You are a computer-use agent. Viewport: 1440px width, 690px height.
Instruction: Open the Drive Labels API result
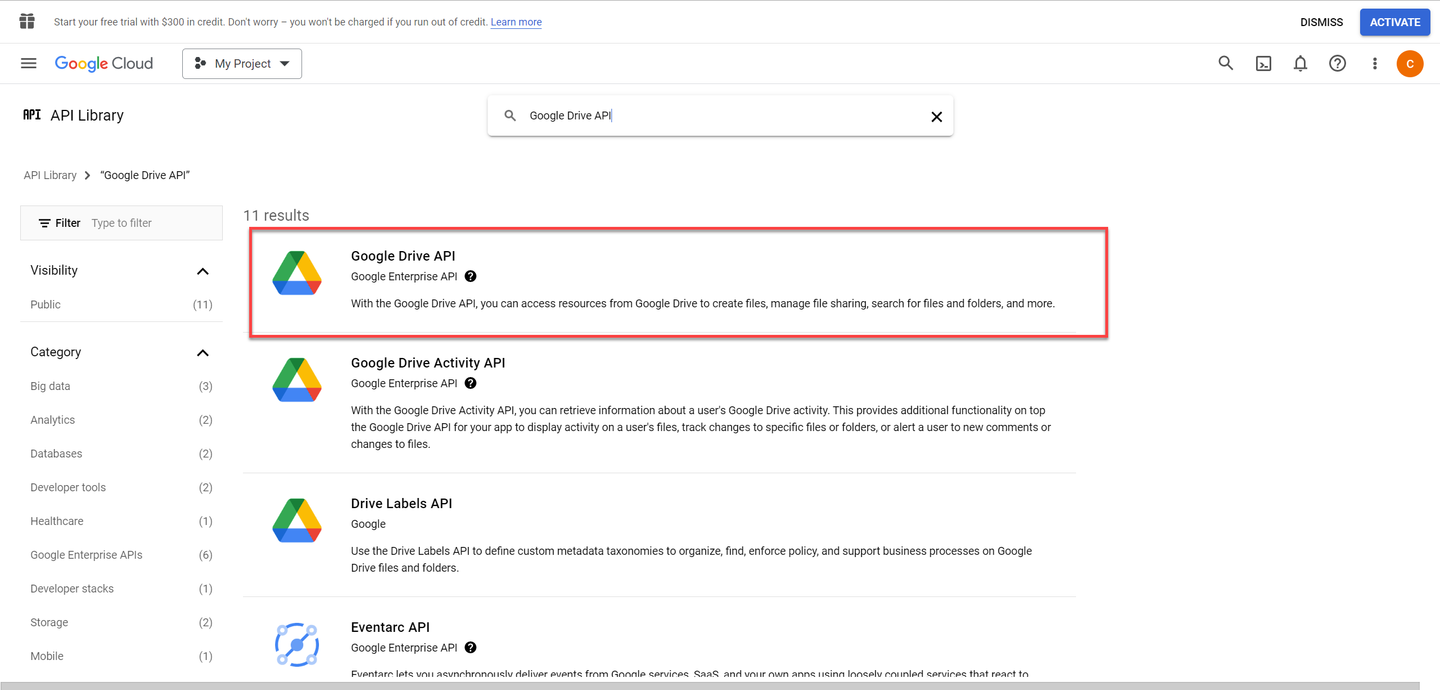pos(401,503)
